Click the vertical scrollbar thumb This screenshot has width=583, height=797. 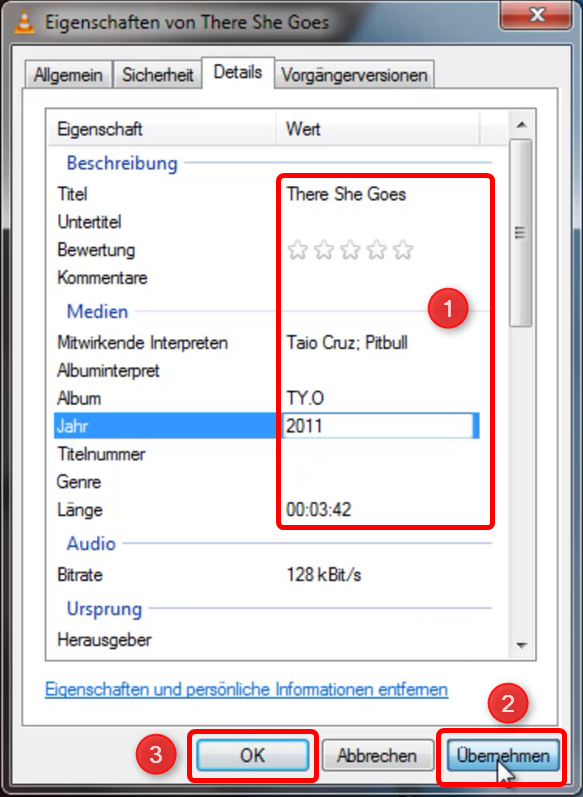point(520,233)
